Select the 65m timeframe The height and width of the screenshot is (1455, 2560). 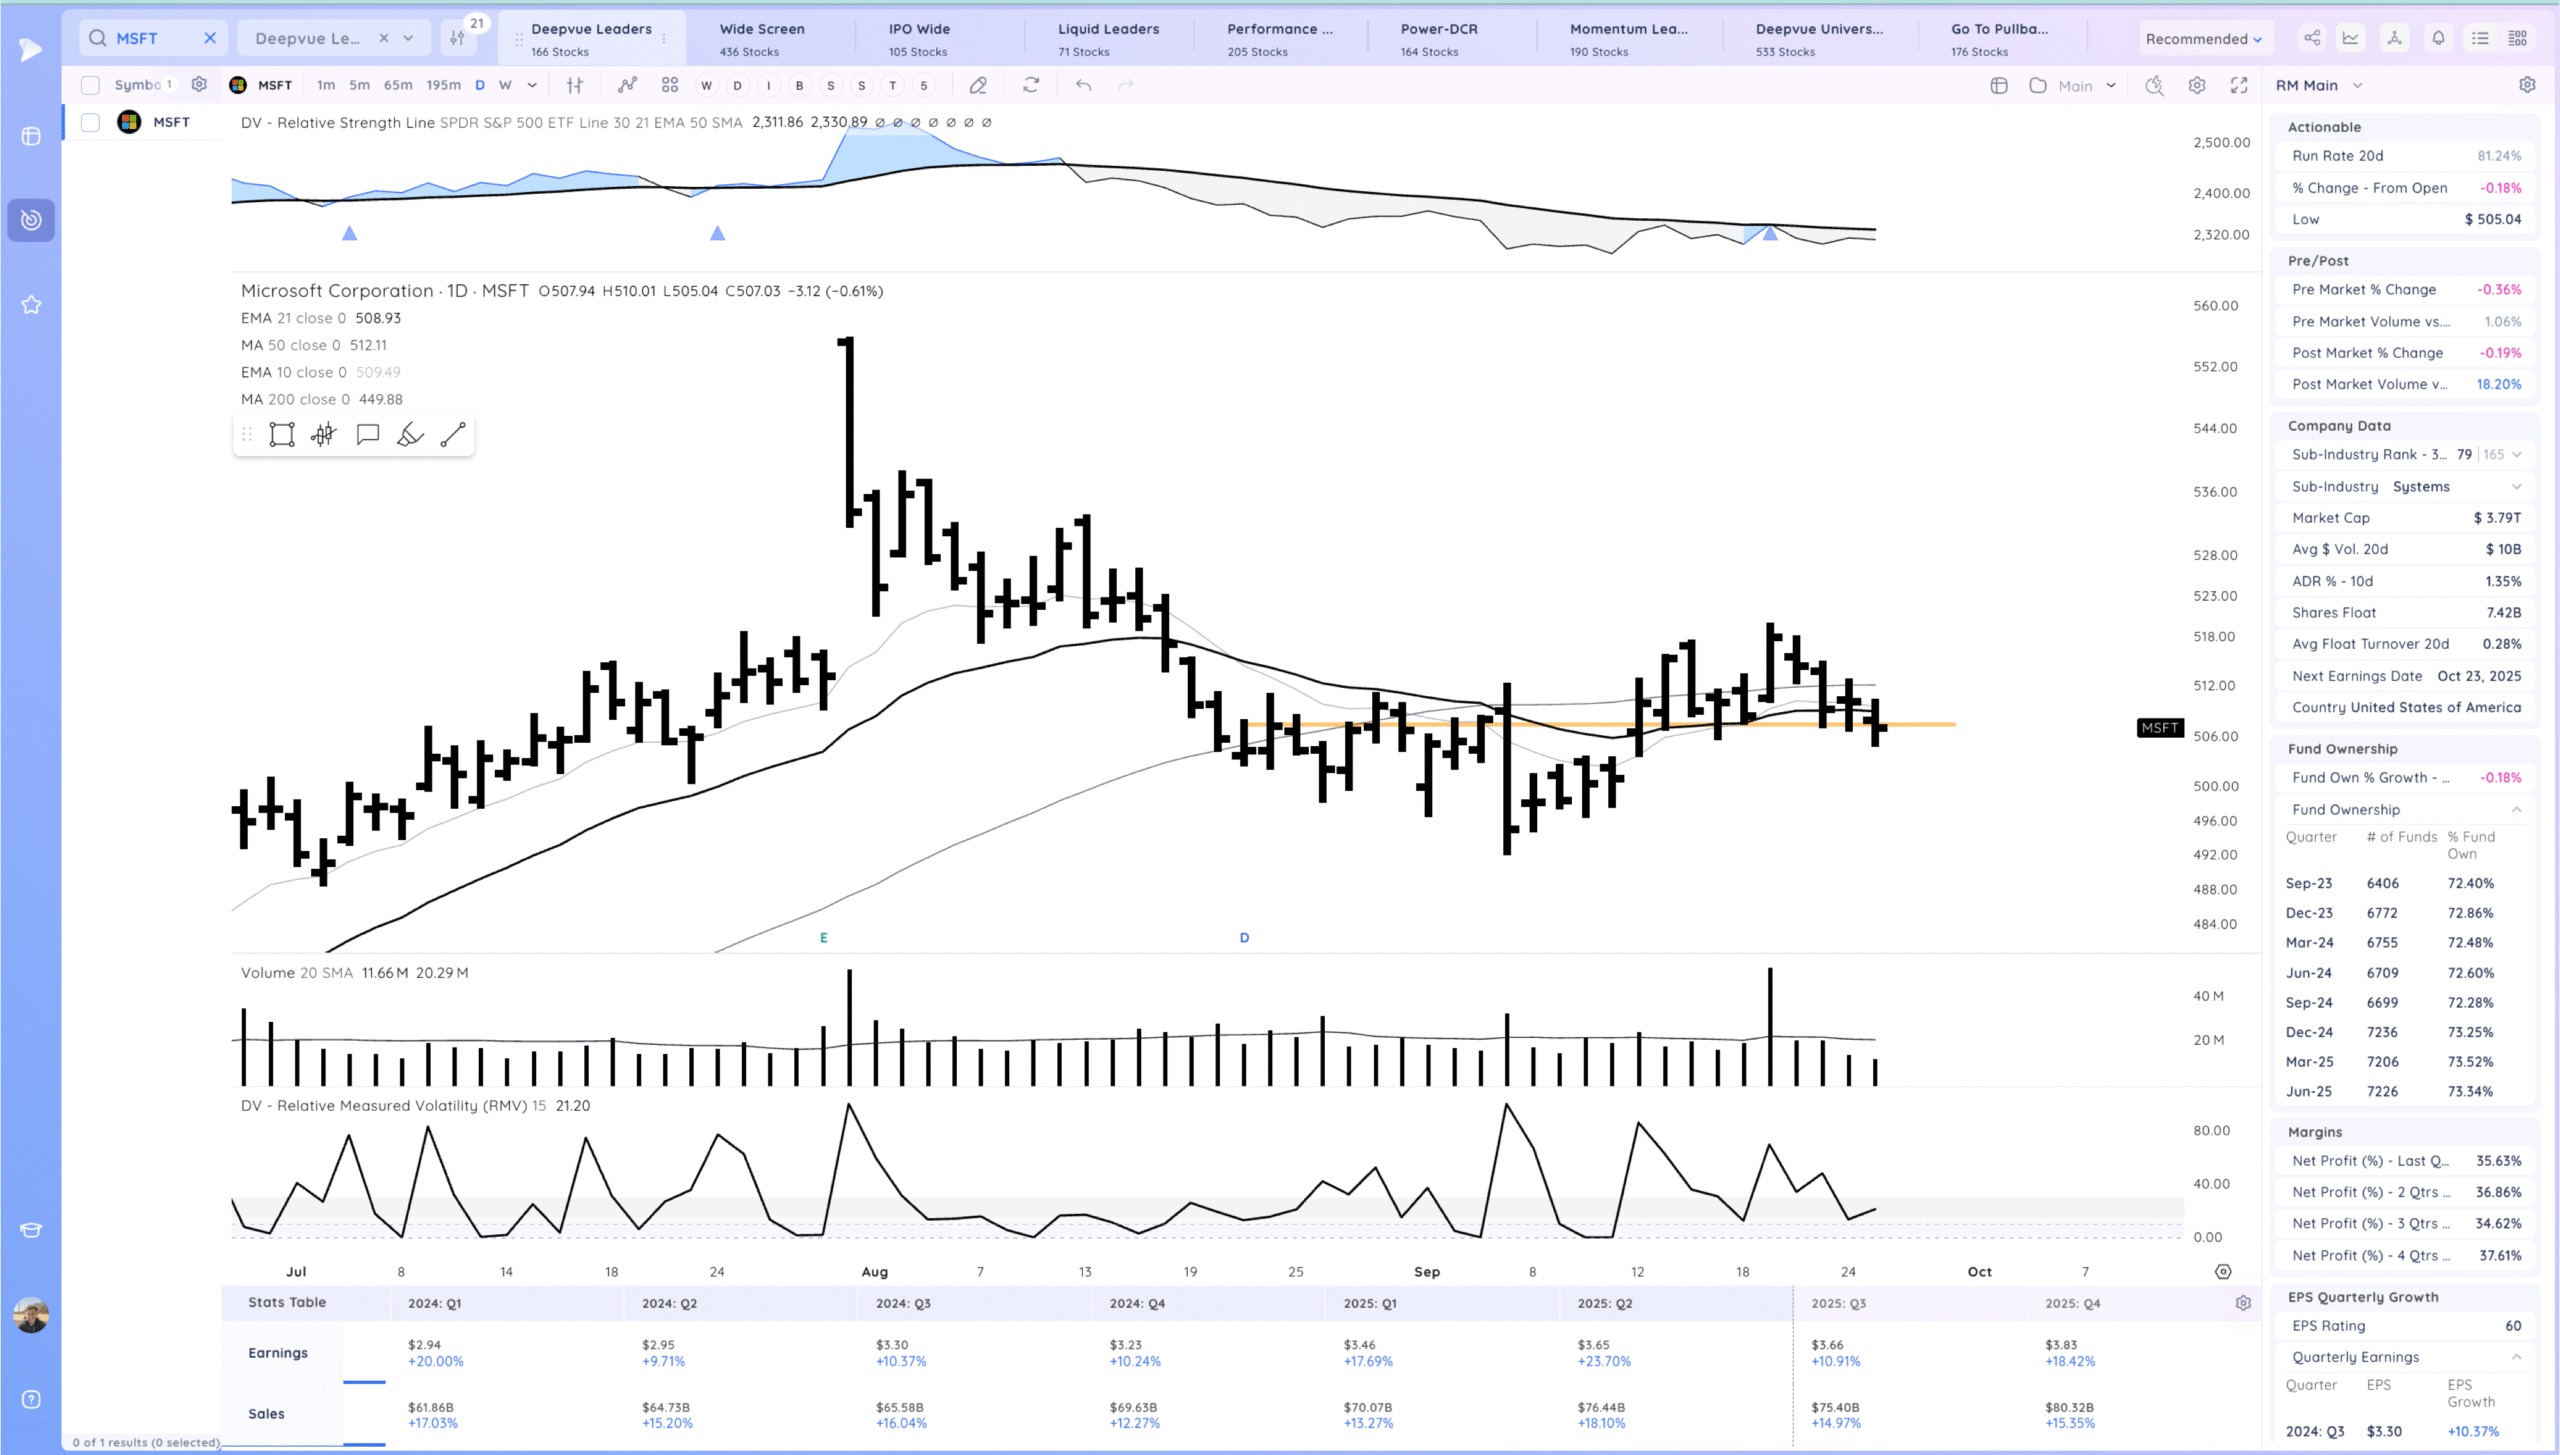[x=398, y=85]
